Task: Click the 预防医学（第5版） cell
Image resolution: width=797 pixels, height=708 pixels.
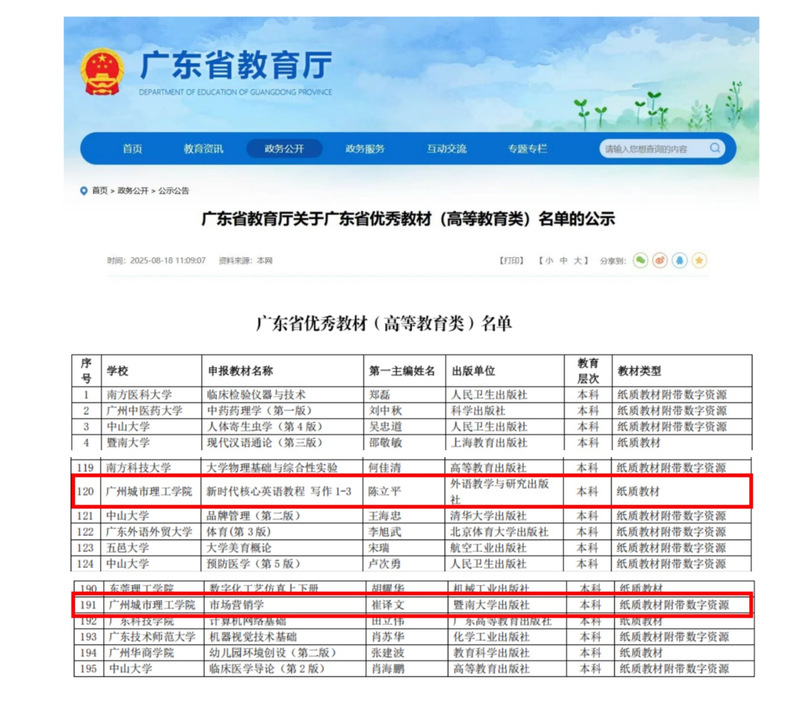Action: pos(254,564)
